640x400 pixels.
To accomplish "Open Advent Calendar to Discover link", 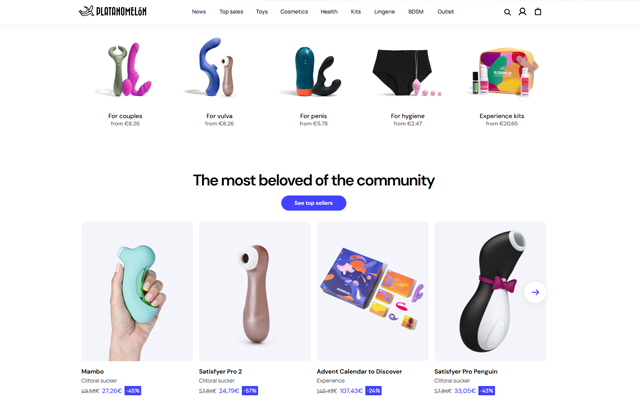I will click(359, 371).
